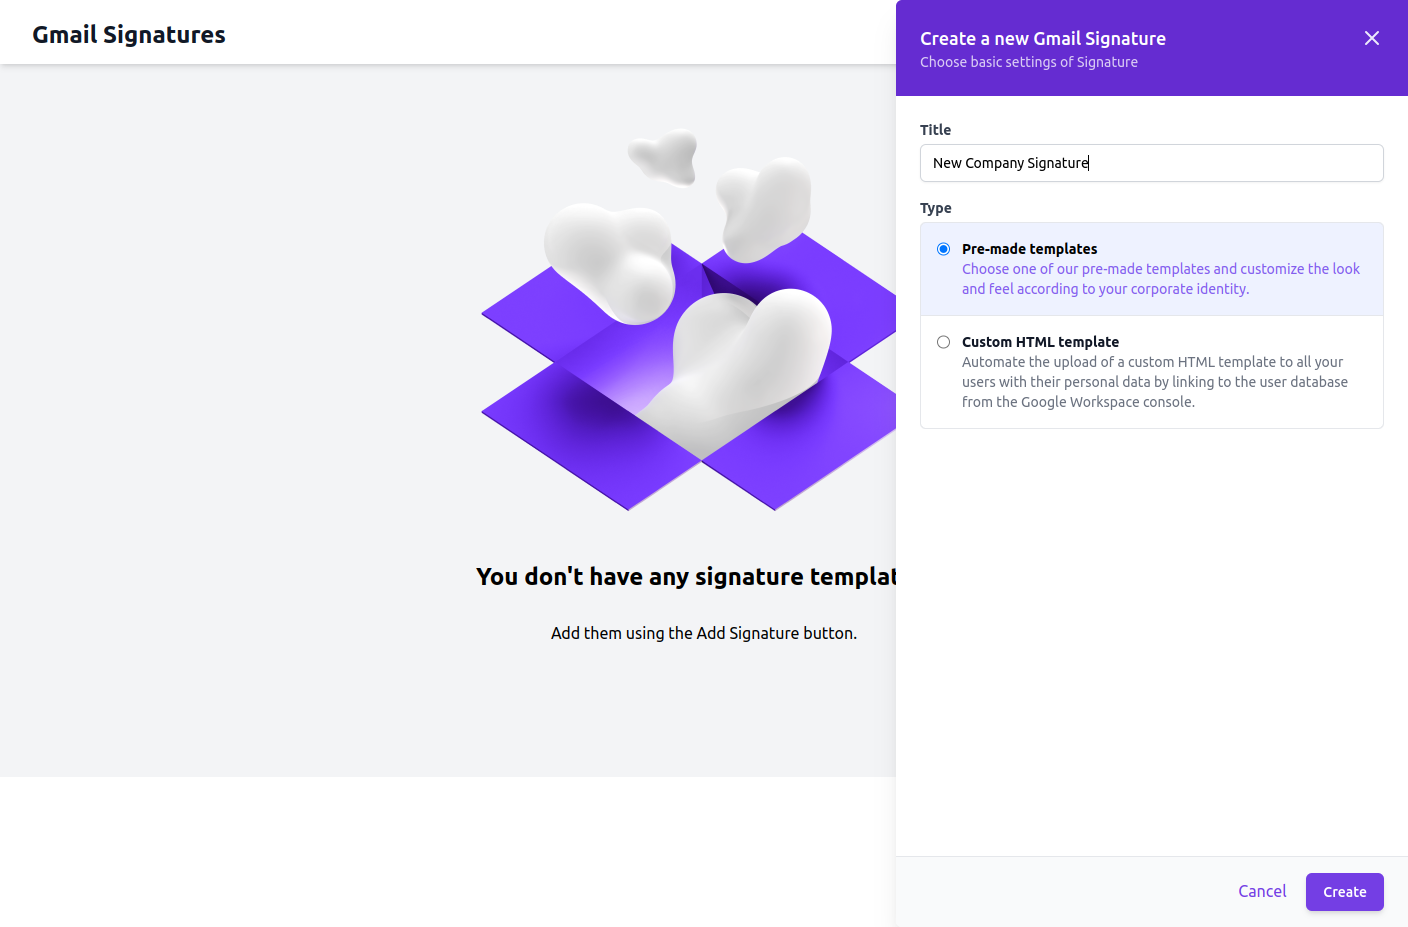Viewport: 1408px width, 927px height.
Task: Click the Type section label
Action: pos(935,208)
